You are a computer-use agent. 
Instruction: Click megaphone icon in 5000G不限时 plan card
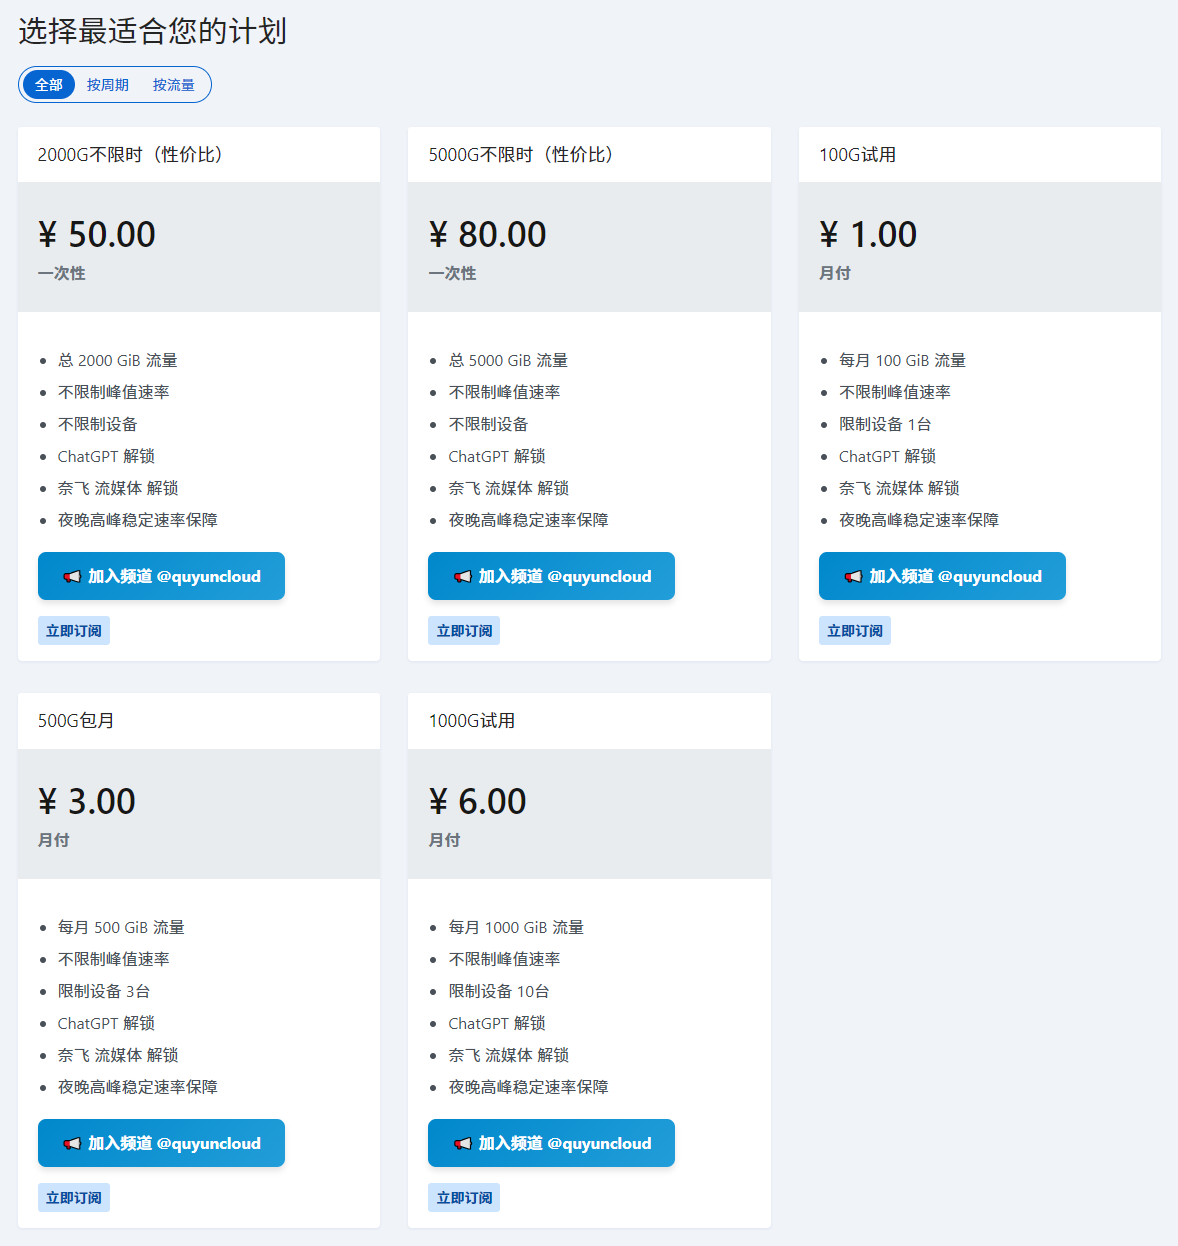[x=462, y=577]
